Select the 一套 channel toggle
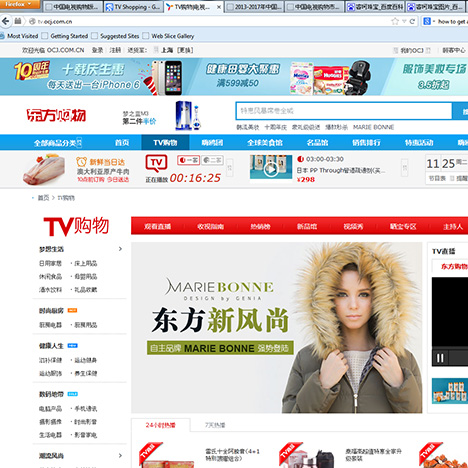Viewport: 468px width, 468px height. (188, 160)
